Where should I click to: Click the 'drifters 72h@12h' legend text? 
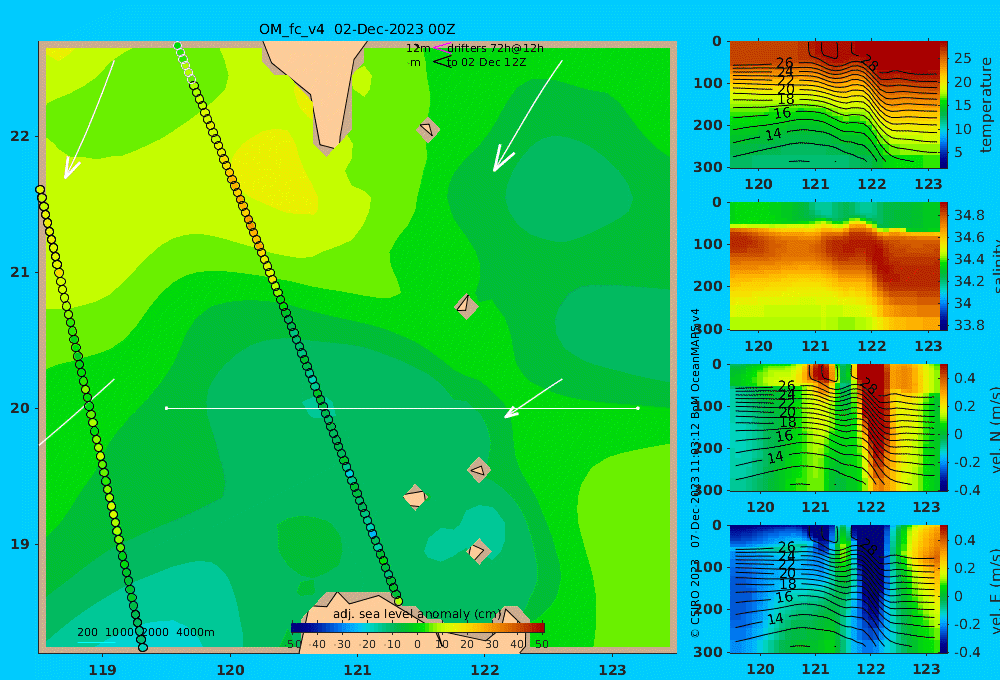[495, 48]
